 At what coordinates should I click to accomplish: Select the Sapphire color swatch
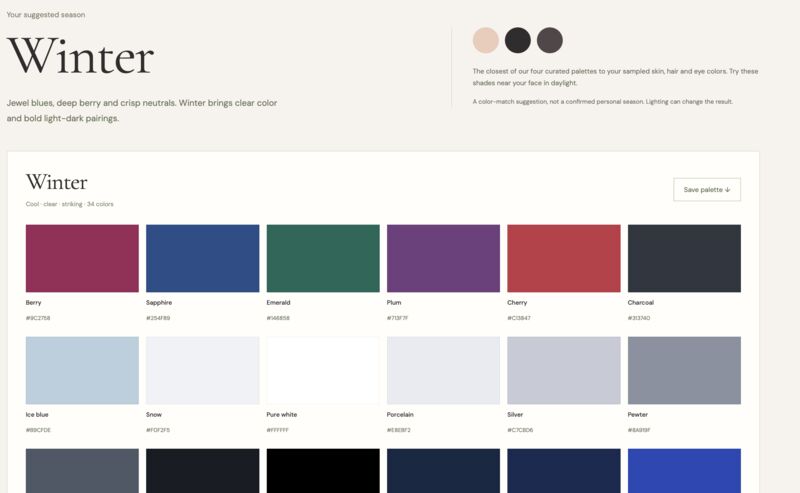tap(203, 258)
